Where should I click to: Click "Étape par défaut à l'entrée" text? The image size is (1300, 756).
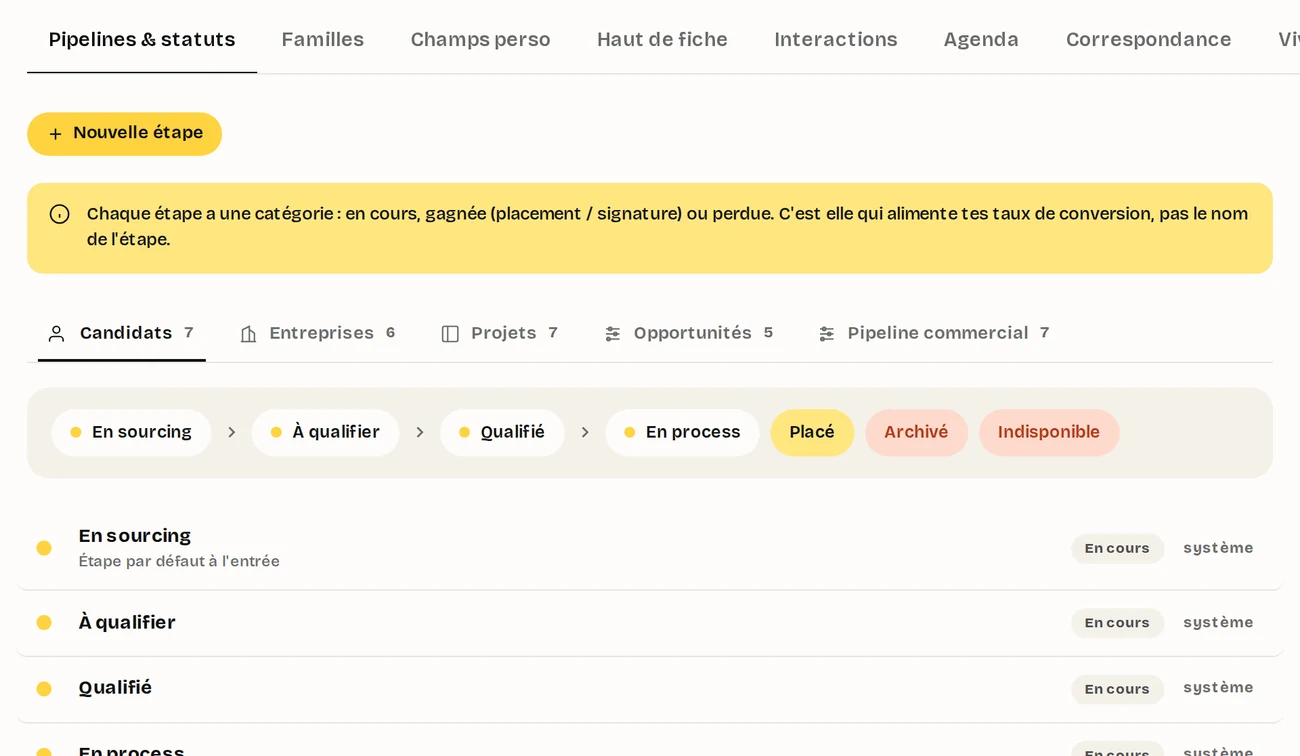point(179,562)
